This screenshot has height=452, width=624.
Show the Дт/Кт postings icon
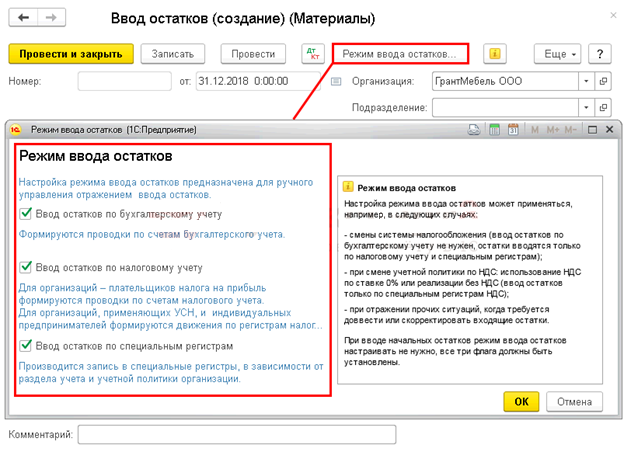tap(313, 54)
